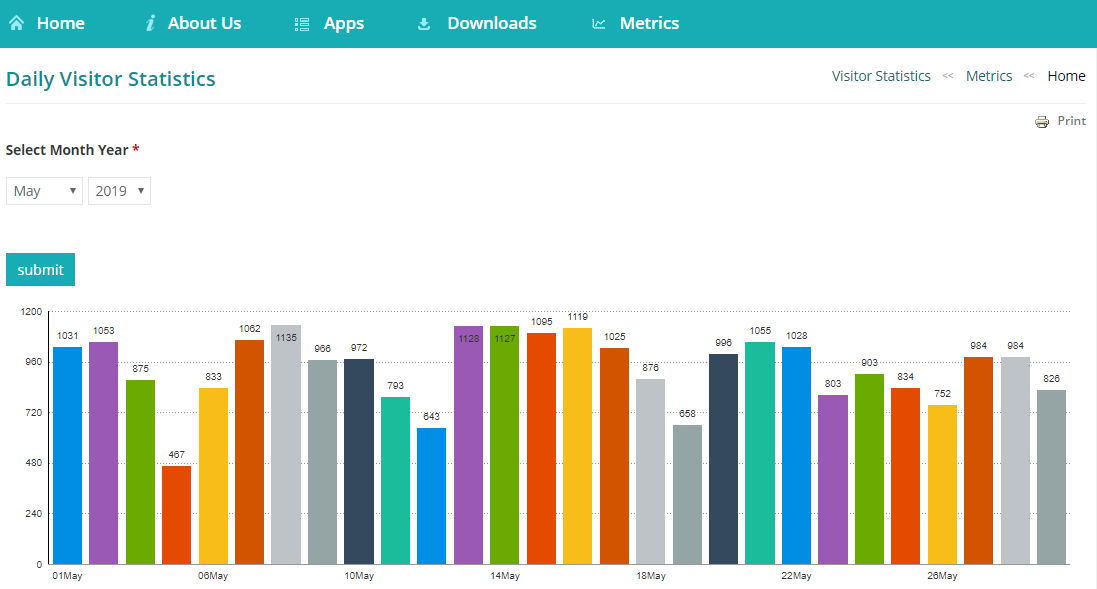Click the arrow on the May selector
Screen dimensions: 1097x589
click(72, 190)
